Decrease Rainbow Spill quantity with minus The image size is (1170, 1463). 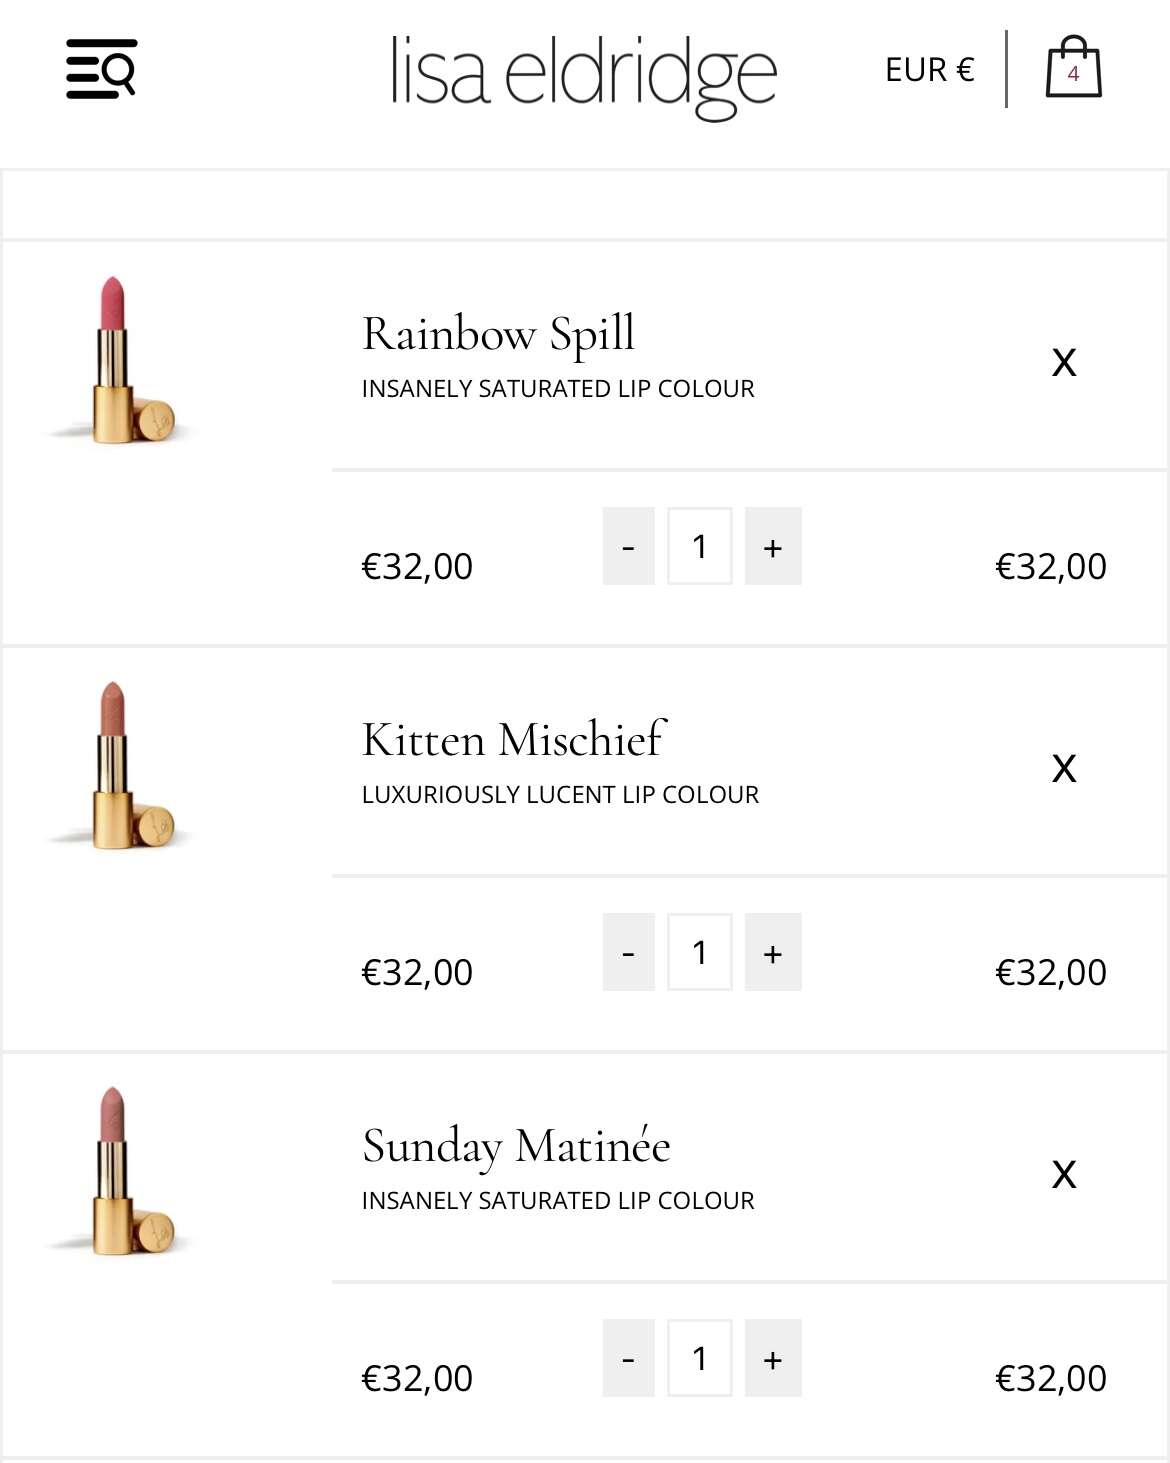[x=628, y=546]
